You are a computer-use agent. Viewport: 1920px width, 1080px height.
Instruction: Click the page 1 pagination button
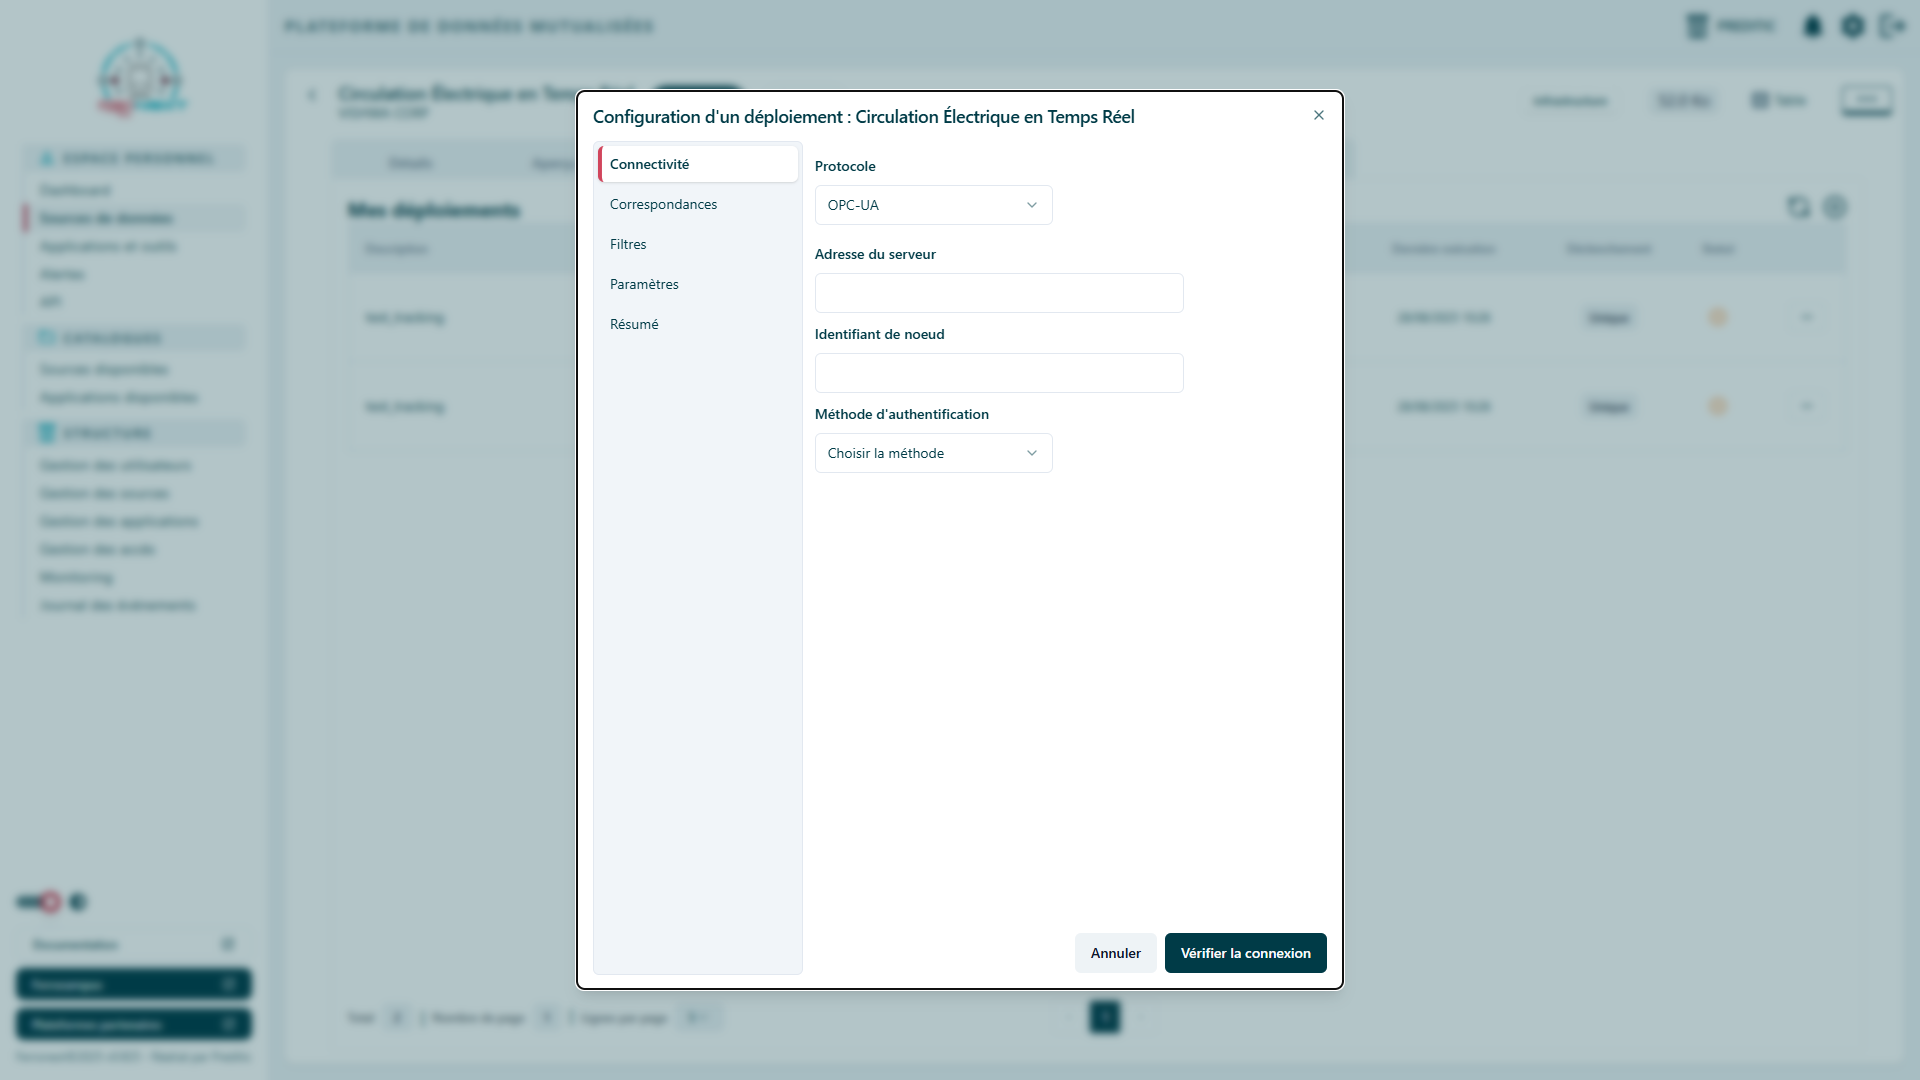1105,1017
